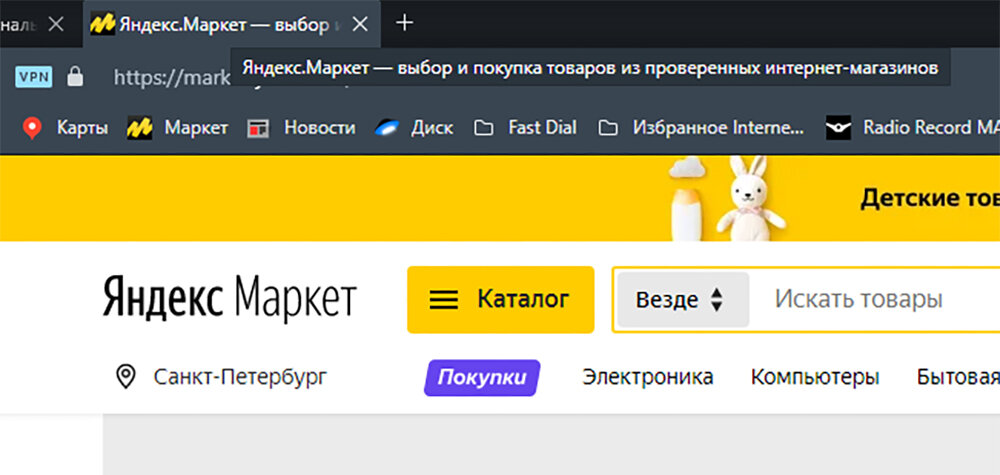The height and width of the screenshot is (475, 1000).
Task: Click the Новости bookmark favicon
Action: click(x=257, y=128)
